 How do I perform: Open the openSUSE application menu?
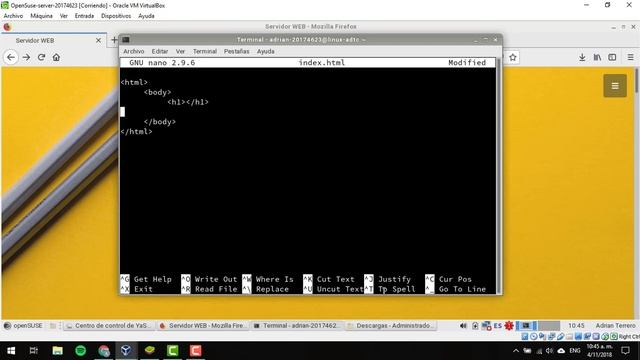(x=23, y=326)
